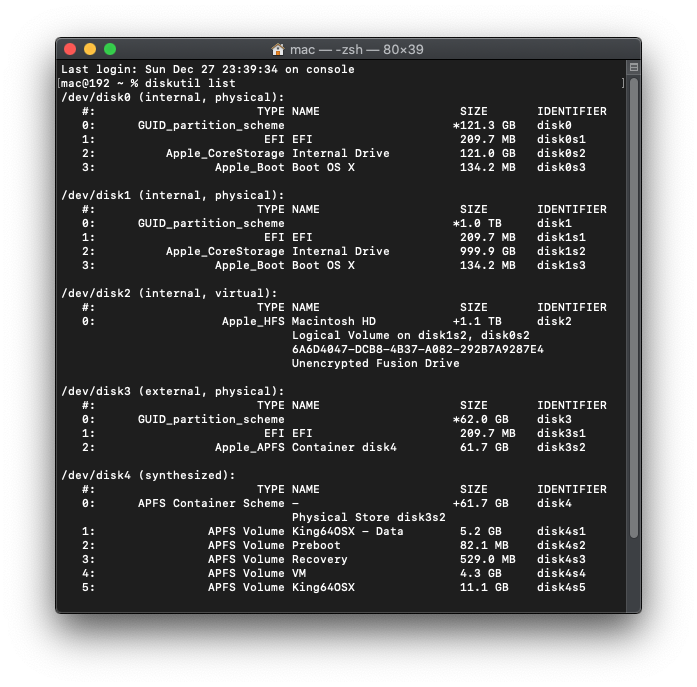Click the "529.0 MB" size value
Image resolution: width=697 pixels, height=687 pixels.
[488, 559]
